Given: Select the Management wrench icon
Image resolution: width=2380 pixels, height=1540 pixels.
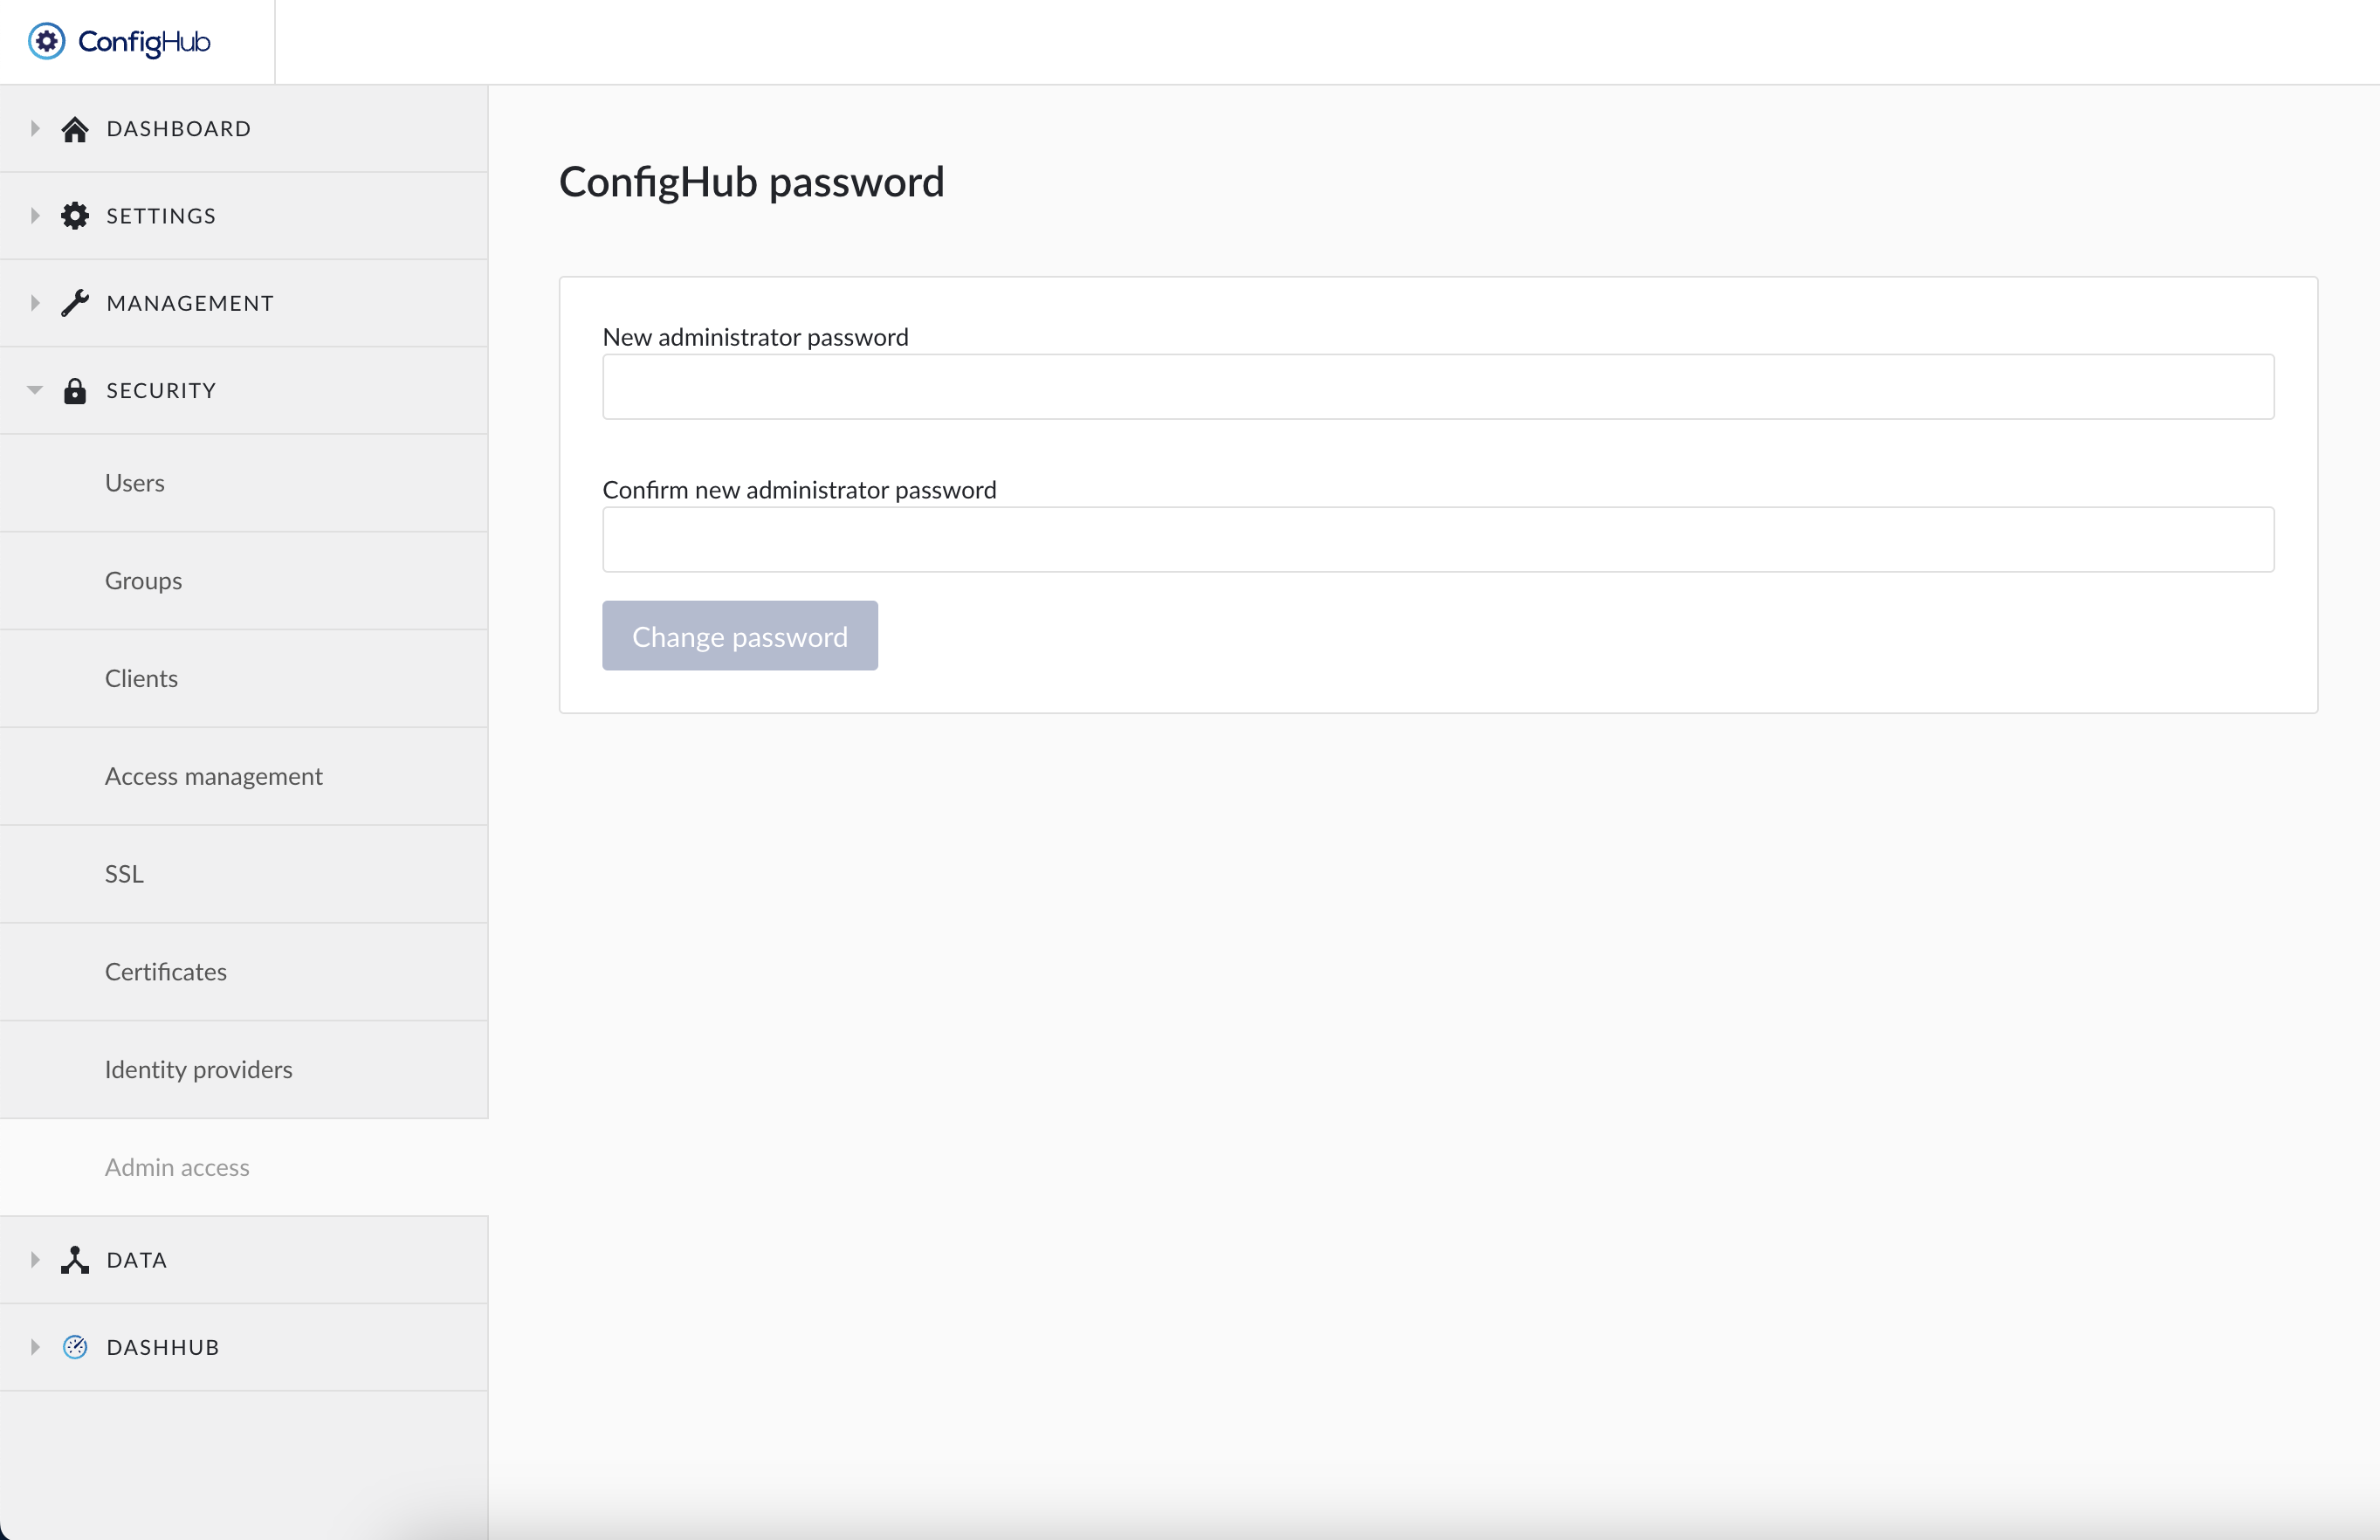Looking at the screenshot, I should pos(75,303).
